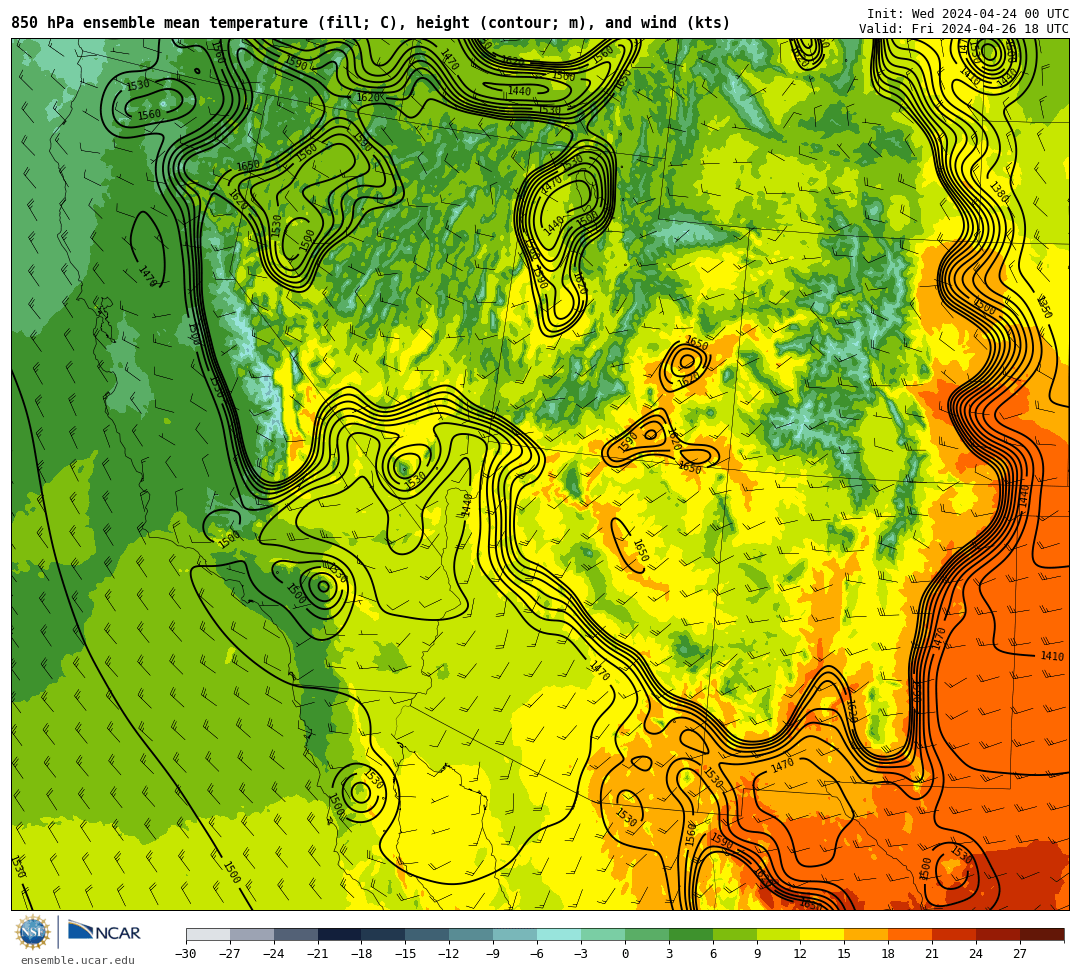Select the Init: Wed 2024-04-24 00 UTC text

[968, 14]
